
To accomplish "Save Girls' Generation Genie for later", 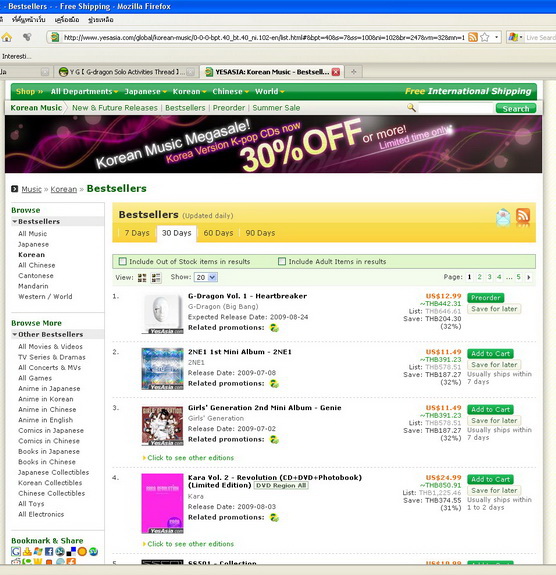I will (494, 420).
